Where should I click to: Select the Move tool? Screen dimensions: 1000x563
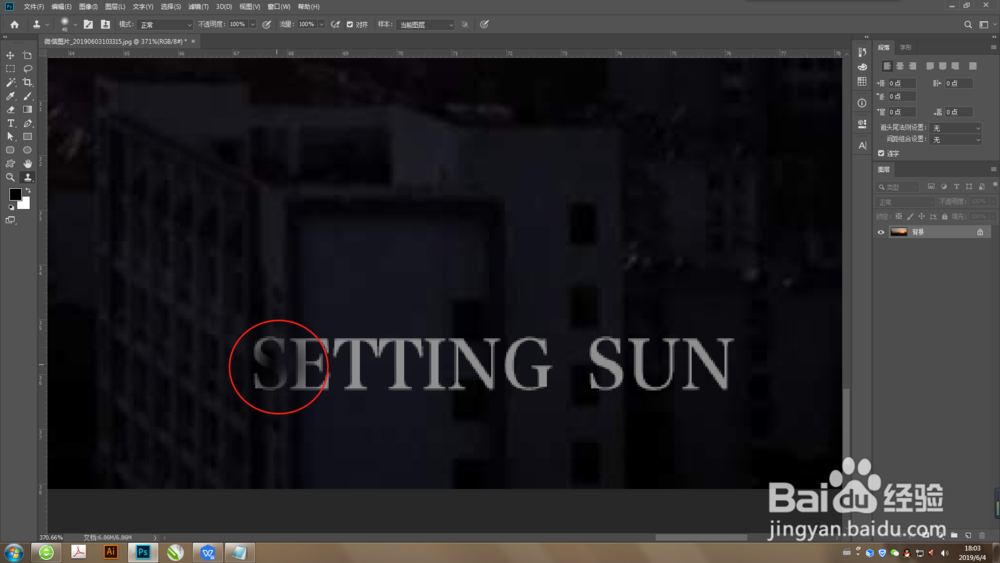10,55
